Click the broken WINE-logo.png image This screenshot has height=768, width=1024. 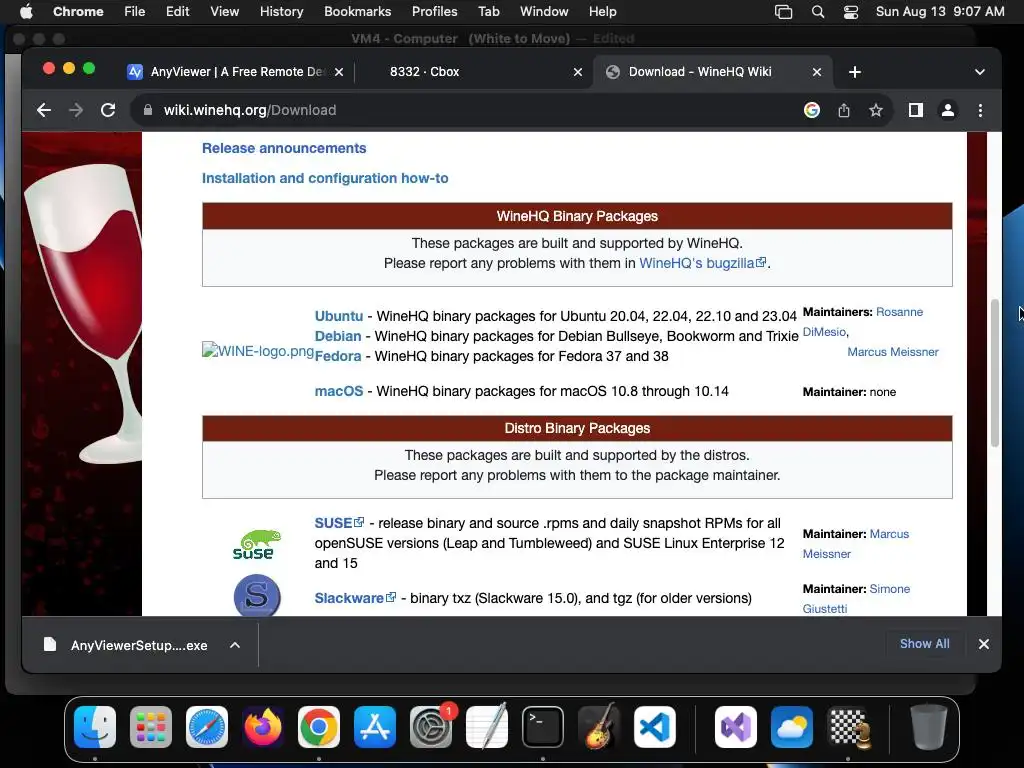(258, 351)
